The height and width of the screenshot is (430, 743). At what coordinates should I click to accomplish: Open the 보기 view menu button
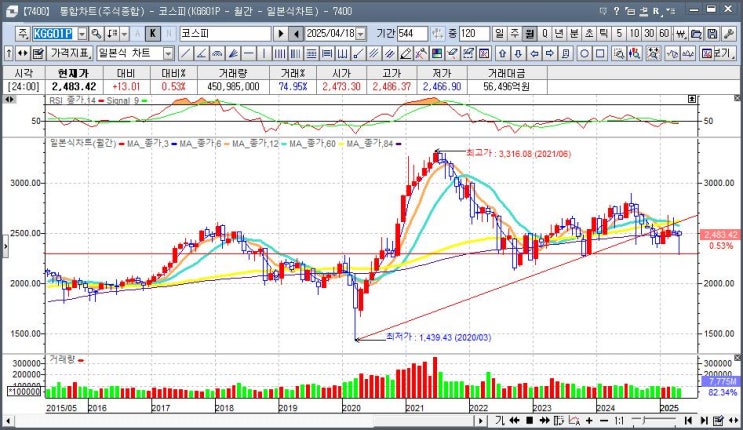click(x=716, y=54)
